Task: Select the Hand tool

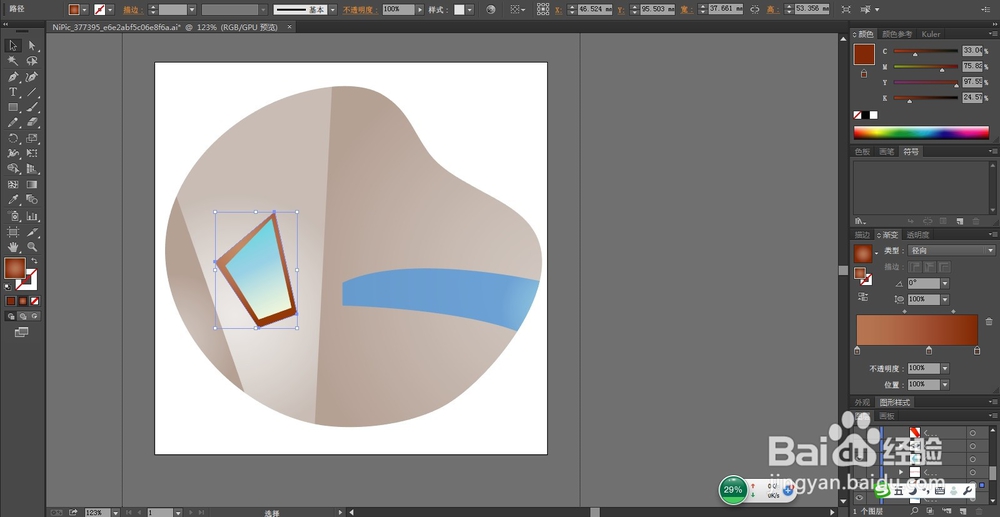Action: tap(13, 247)
